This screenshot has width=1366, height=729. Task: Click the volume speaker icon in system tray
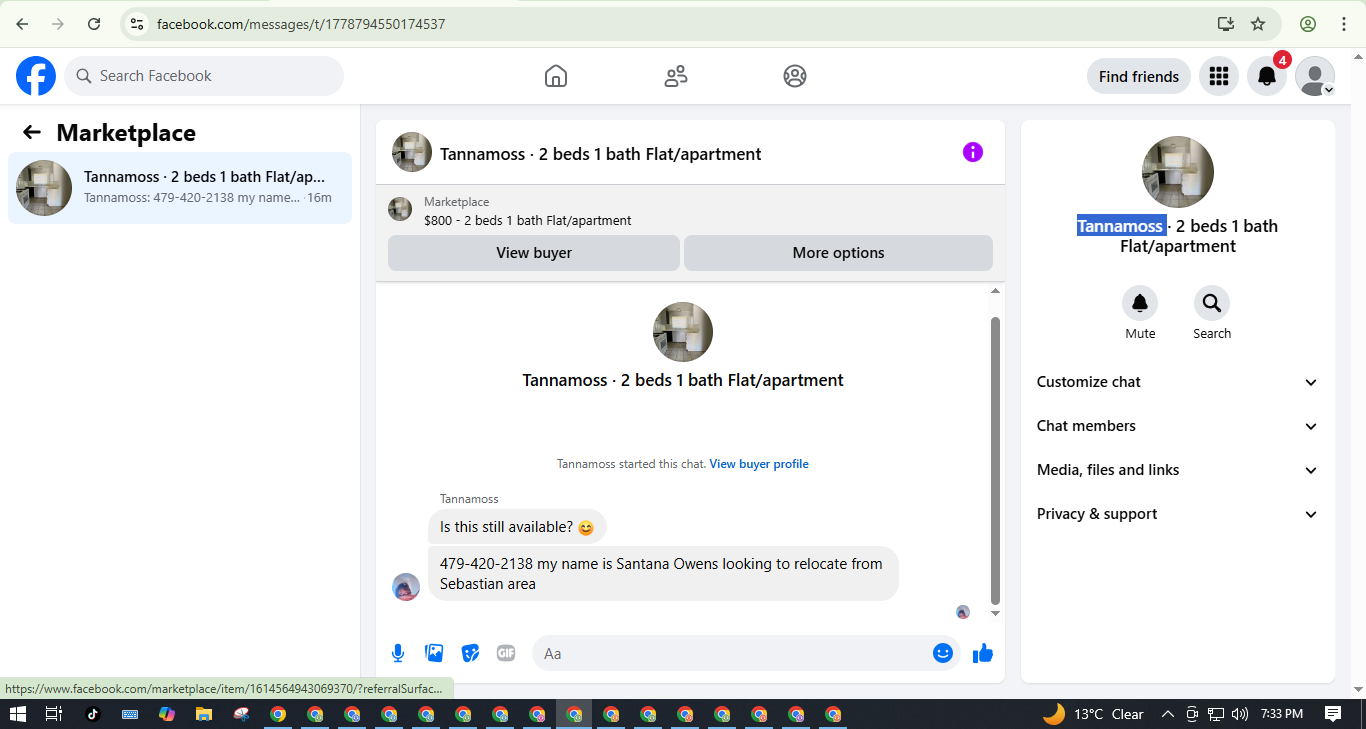point(1240,714)
